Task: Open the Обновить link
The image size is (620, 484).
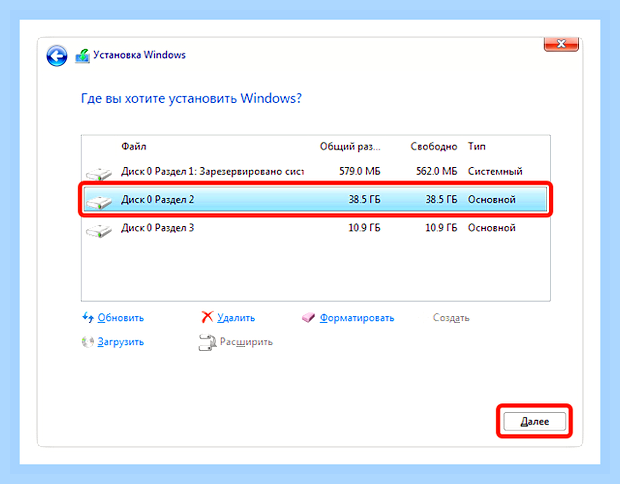Action: pos(121,318)
